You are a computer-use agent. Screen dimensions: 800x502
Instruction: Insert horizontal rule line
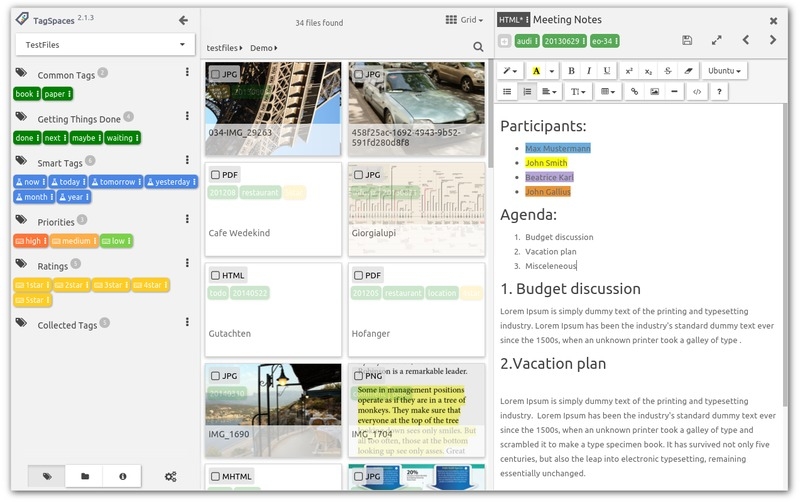click(674, 91)
